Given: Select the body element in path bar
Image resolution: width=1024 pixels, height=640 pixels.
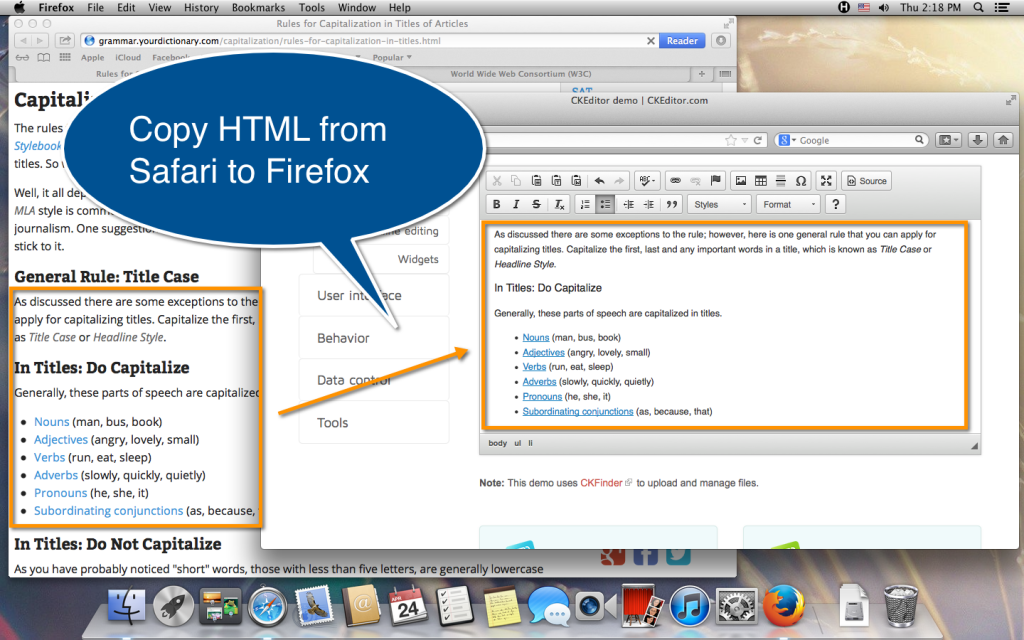Looking at the screenshot, I should pyautogui.click(x=498, y=443).
